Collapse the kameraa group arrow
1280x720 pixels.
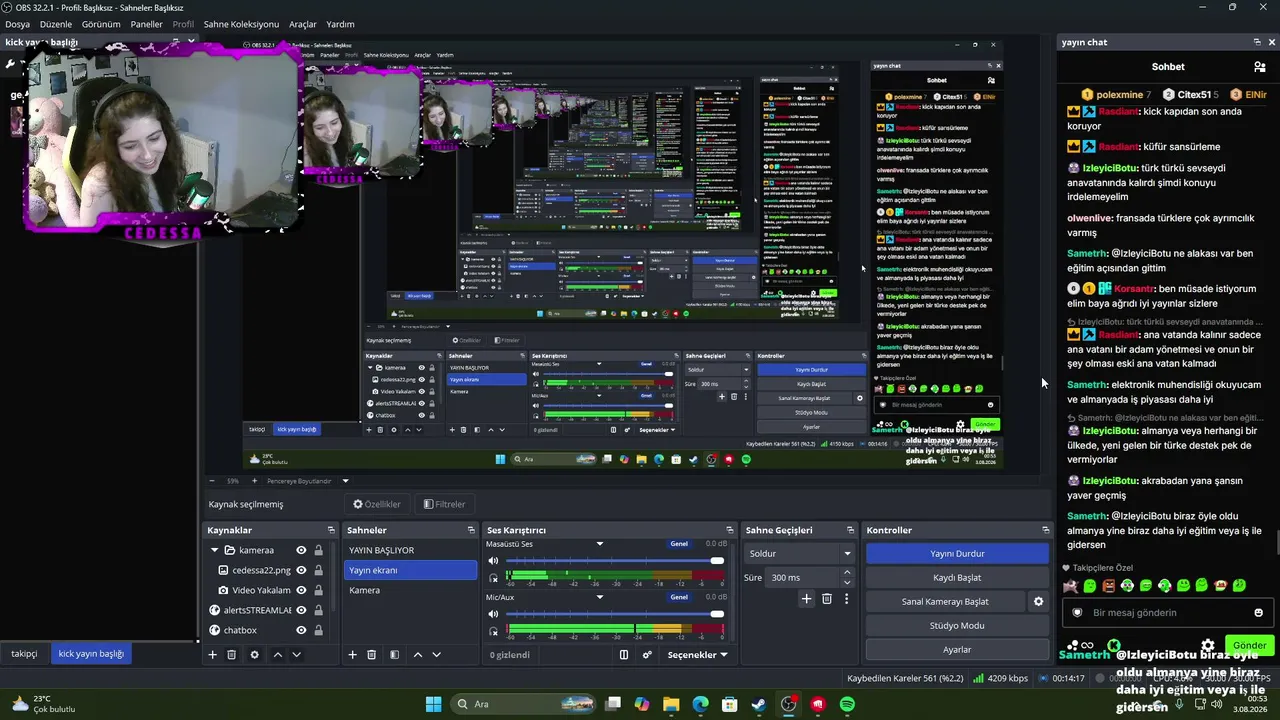tap(214, 550)
